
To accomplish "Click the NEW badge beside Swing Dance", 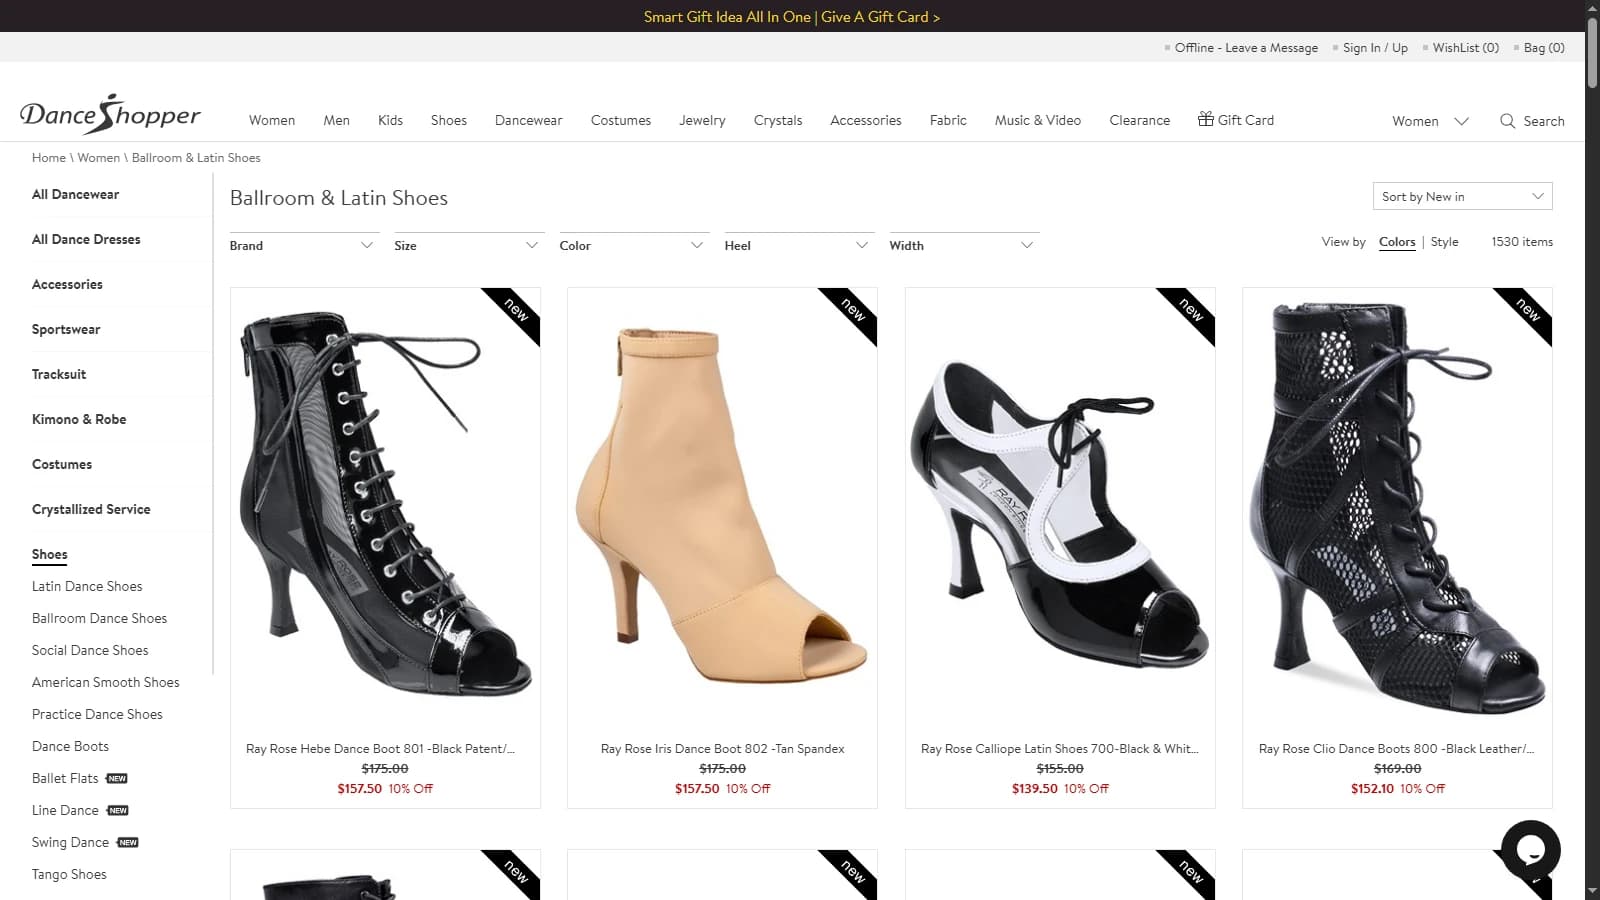I will click(x=128, y=842).
